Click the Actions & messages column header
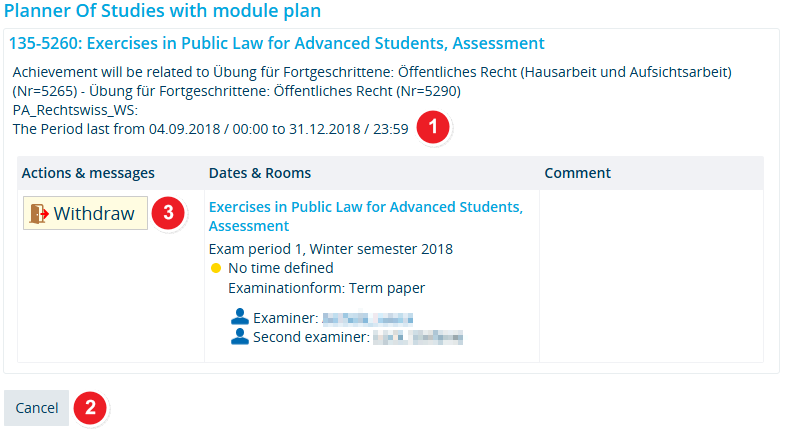 [88, 173]
